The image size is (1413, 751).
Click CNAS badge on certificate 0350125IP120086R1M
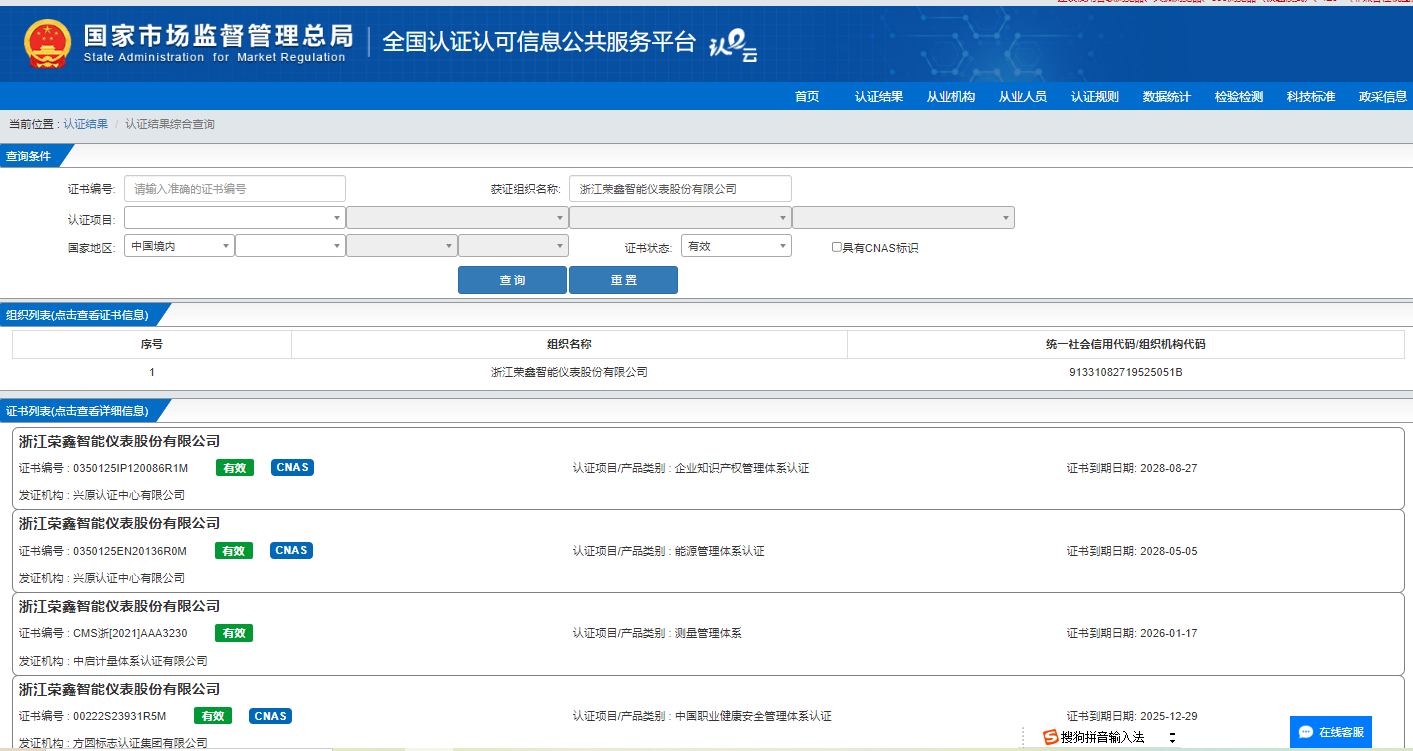click(292, 467)
